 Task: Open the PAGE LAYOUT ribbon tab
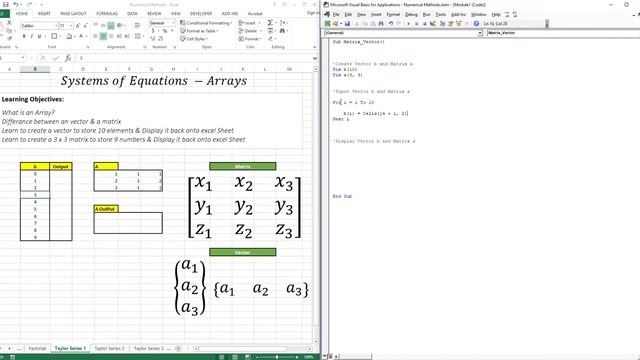coord(73,13)
